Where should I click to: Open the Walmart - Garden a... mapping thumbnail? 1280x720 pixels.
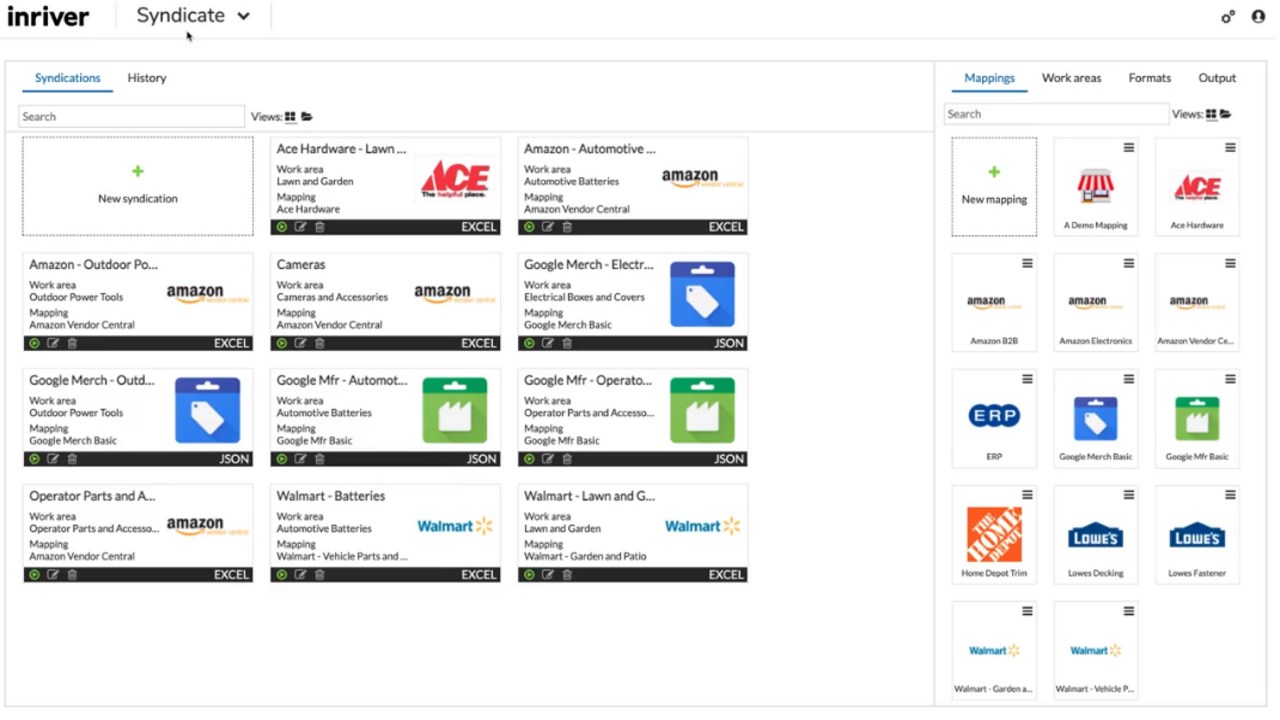pyautogui.click(x=994, y=650)
